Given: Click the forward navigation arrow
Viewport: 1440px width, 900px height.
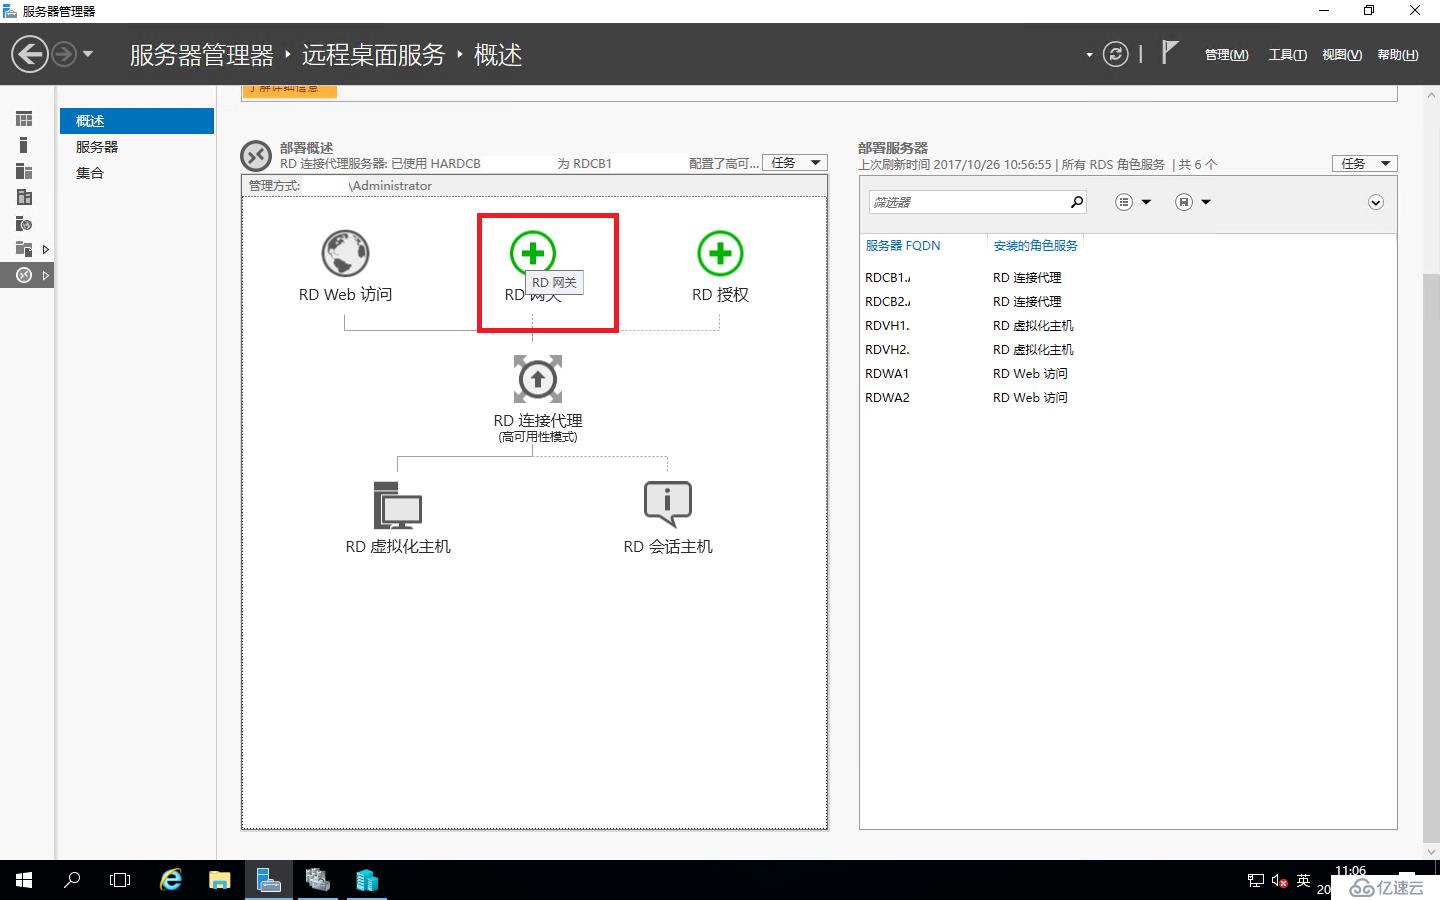Looking at the screenshot, I should click(x=64, y=54).
